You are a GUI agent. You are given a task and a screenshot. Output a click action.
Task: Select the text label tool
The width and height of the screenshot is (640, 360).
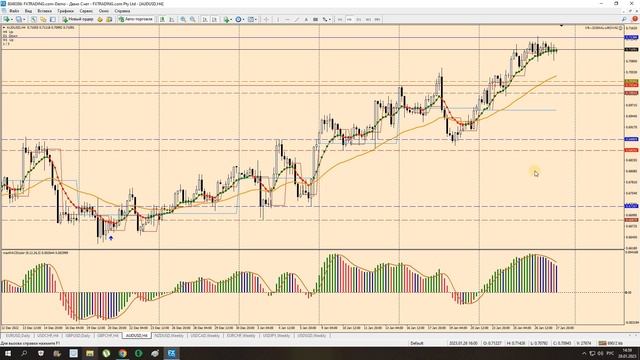pos(316,19)
